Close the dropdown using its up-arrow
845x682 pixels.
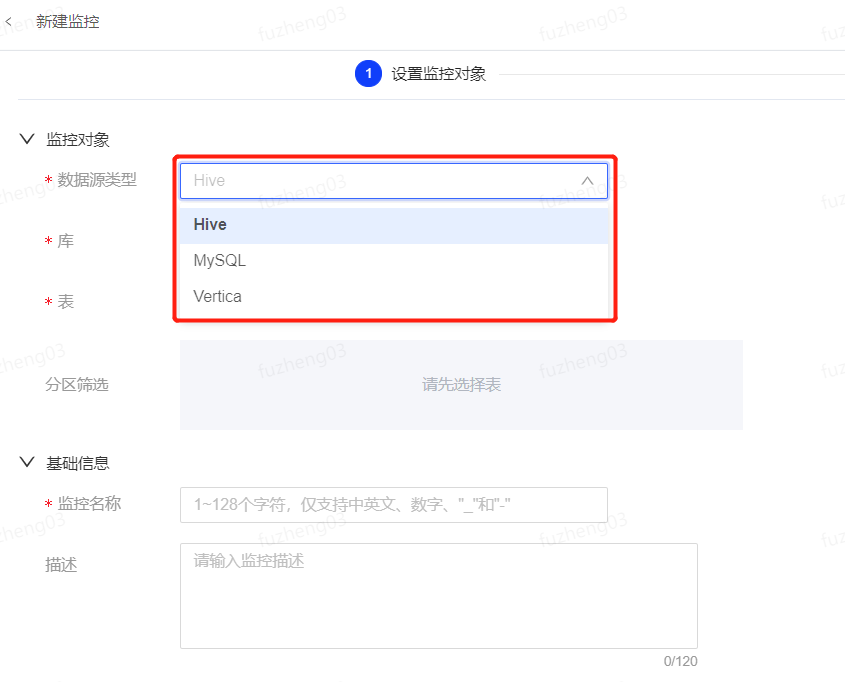click(587, 181)
